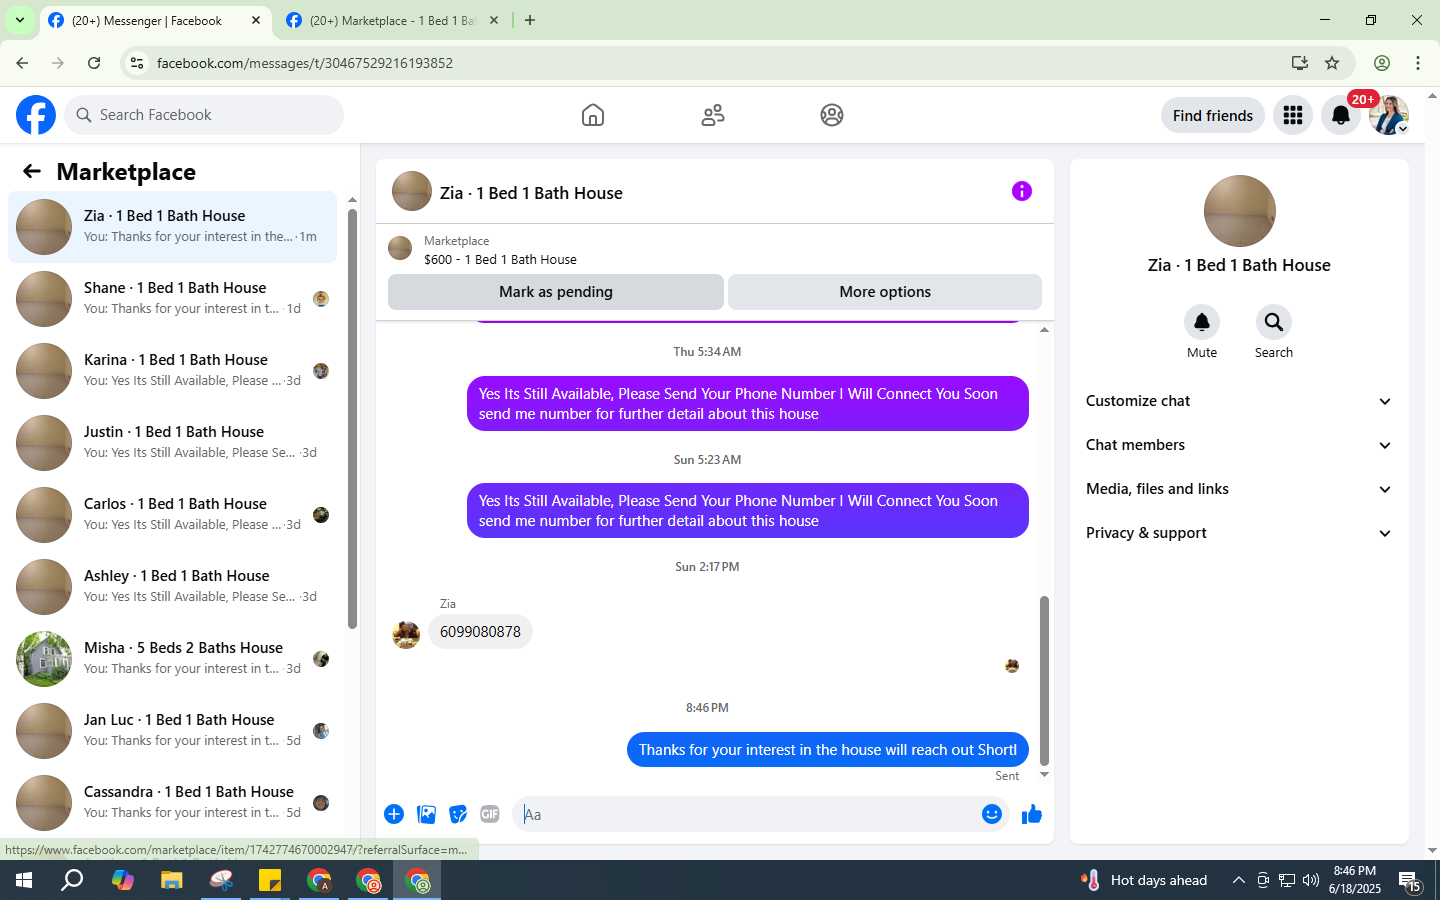Open the Facebook menu grid icon
This screenshot has width=1440, height=900.
click(1293, 115)
